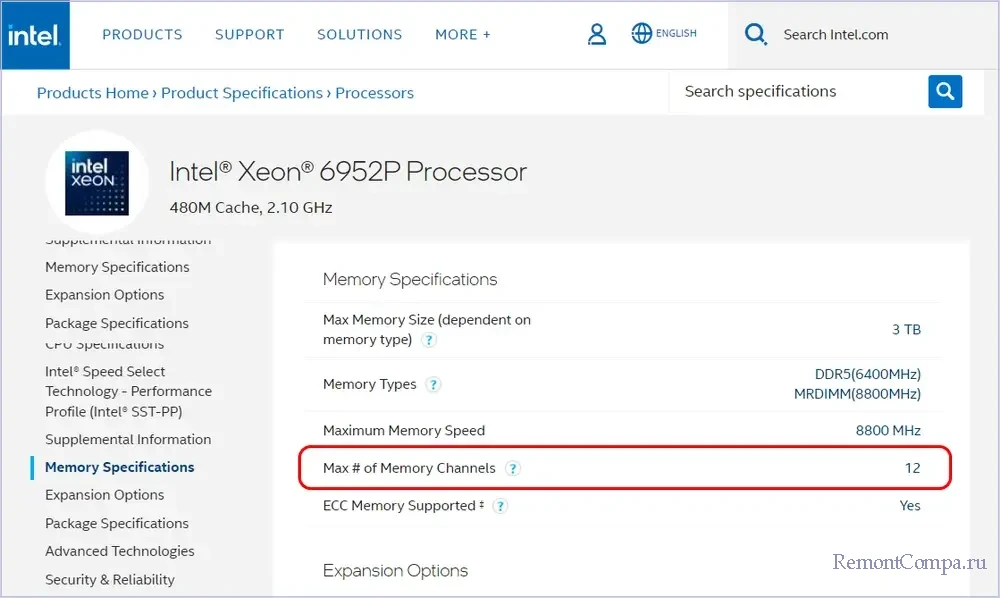Image resolution: width=1000 pixels, height=598 pixels.
Task: Click the Intel Xeon processor badge
Action: pos(97,182)
